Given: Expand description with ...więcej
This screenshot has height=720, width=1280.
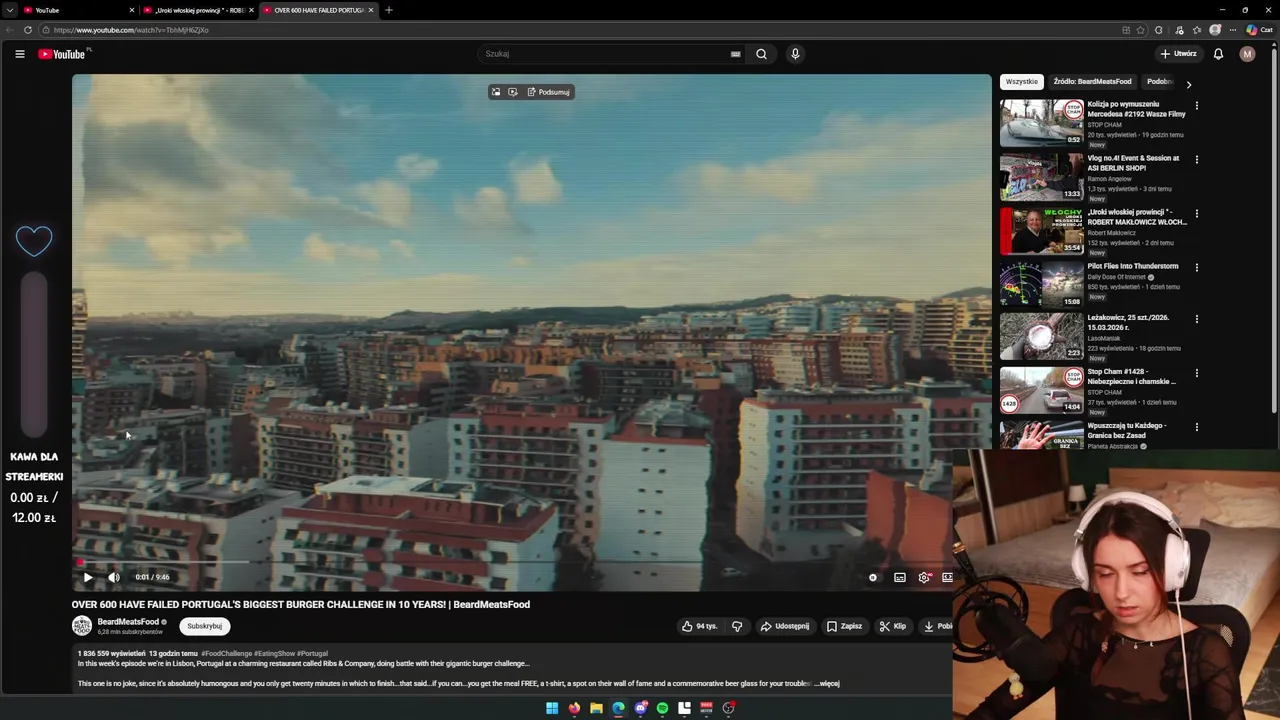Looking at the screenshot, I should (x=828, y=684).
